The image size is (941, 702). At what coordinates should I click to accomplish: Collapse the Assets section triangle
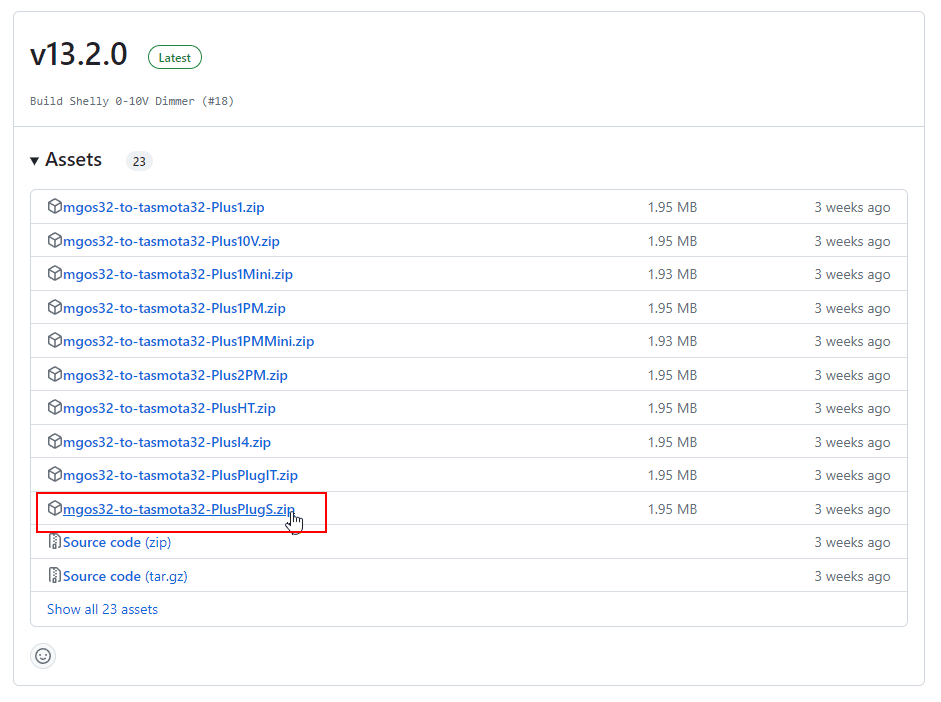tap(35, 161)
